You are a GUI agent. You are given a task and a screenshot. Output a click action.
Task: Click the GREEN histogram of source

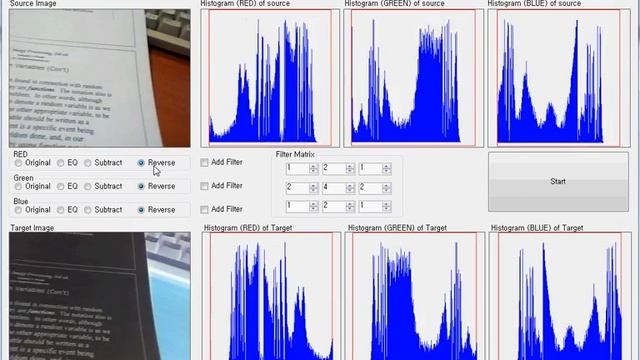point(413,78)
